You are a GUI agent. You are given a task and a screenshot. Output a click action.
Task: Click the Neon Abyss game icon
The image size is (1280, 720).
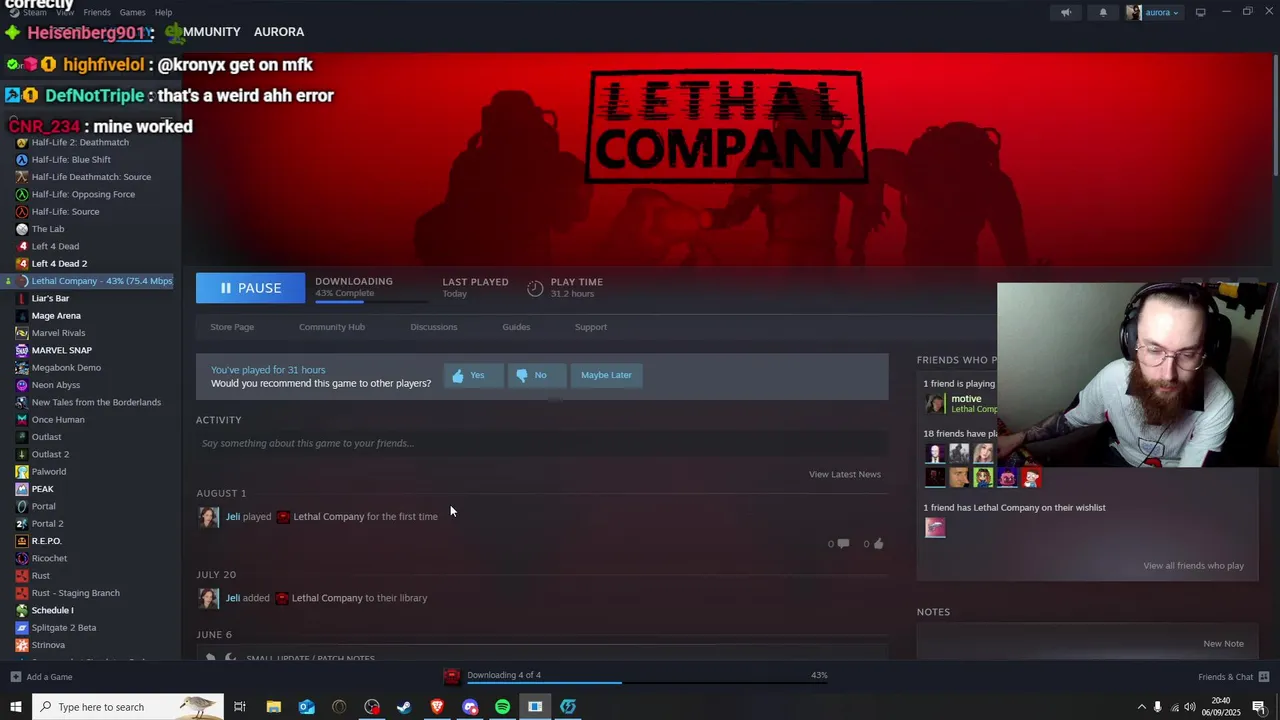point(22,385)
